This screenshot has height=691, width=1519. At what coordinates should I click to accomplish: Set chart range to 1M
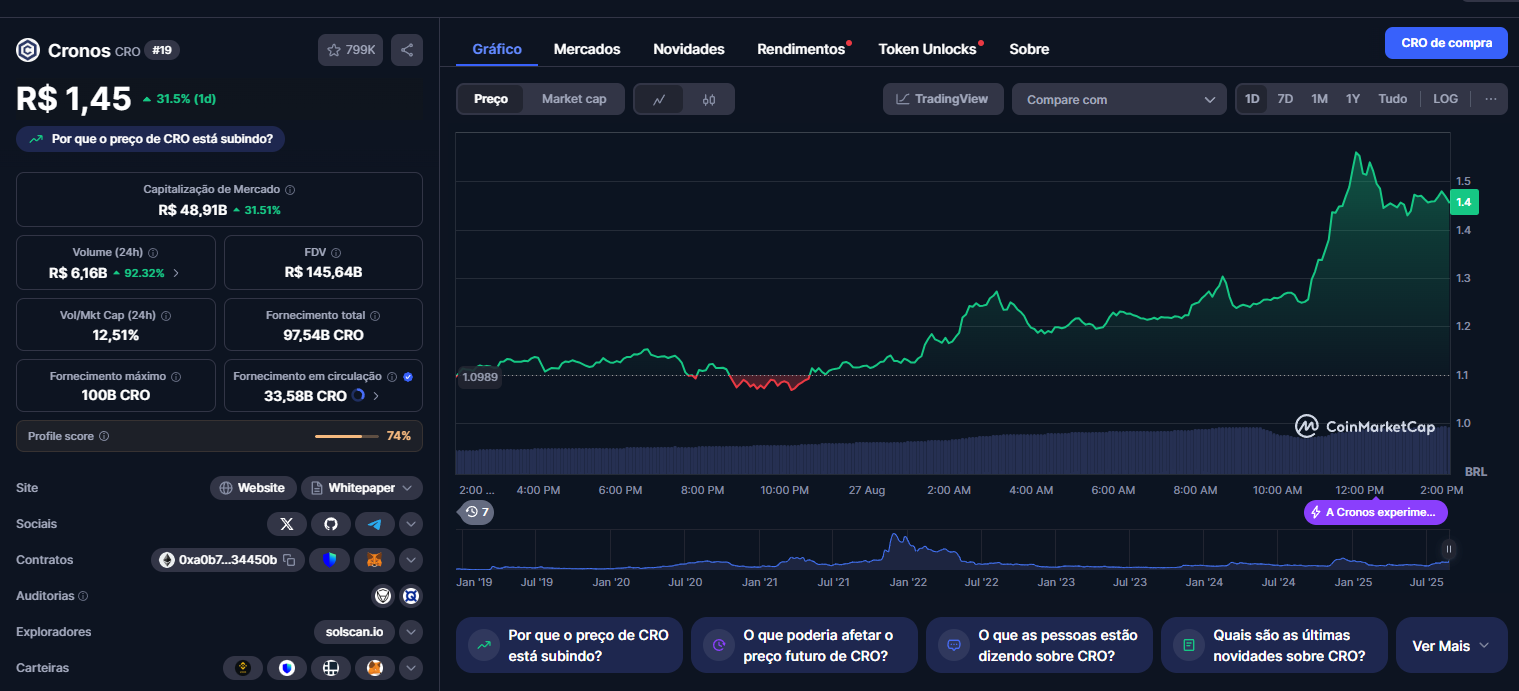tap(1320, 99)
